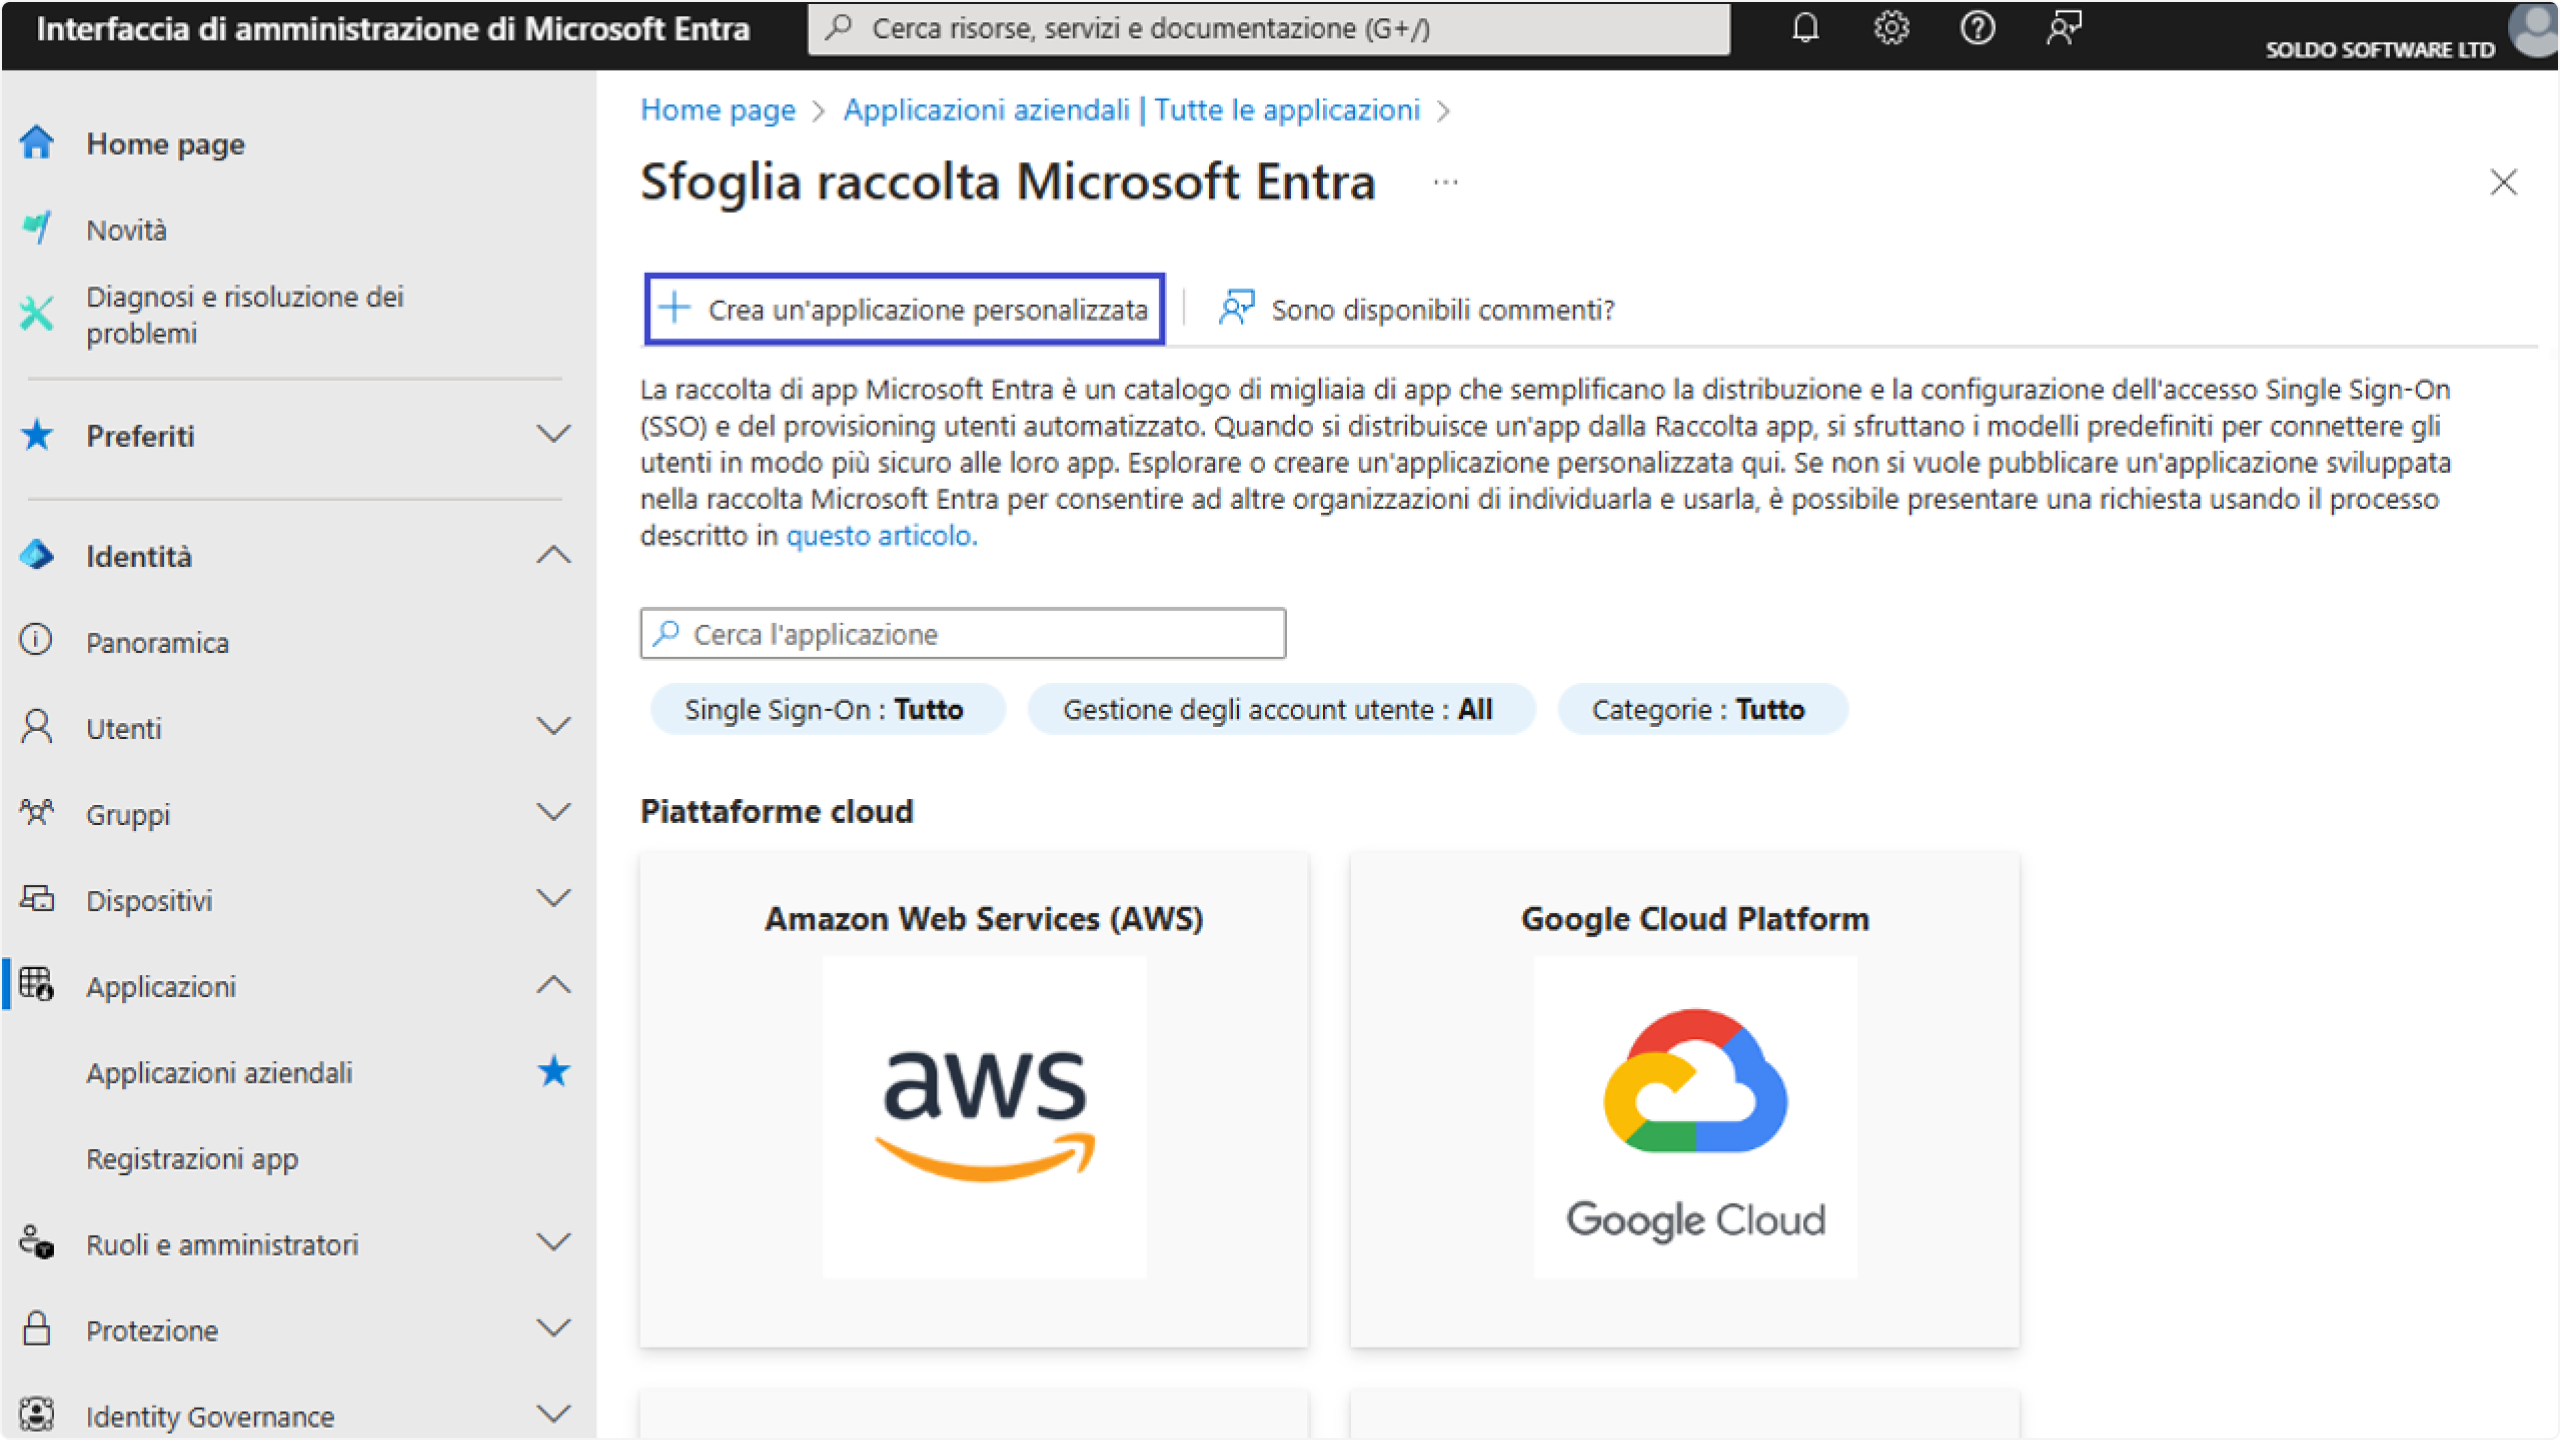Viewport: 2560px width, 1440px height.
Task: Click the Gruppi people icon
Action: click(x=37, y=813)
